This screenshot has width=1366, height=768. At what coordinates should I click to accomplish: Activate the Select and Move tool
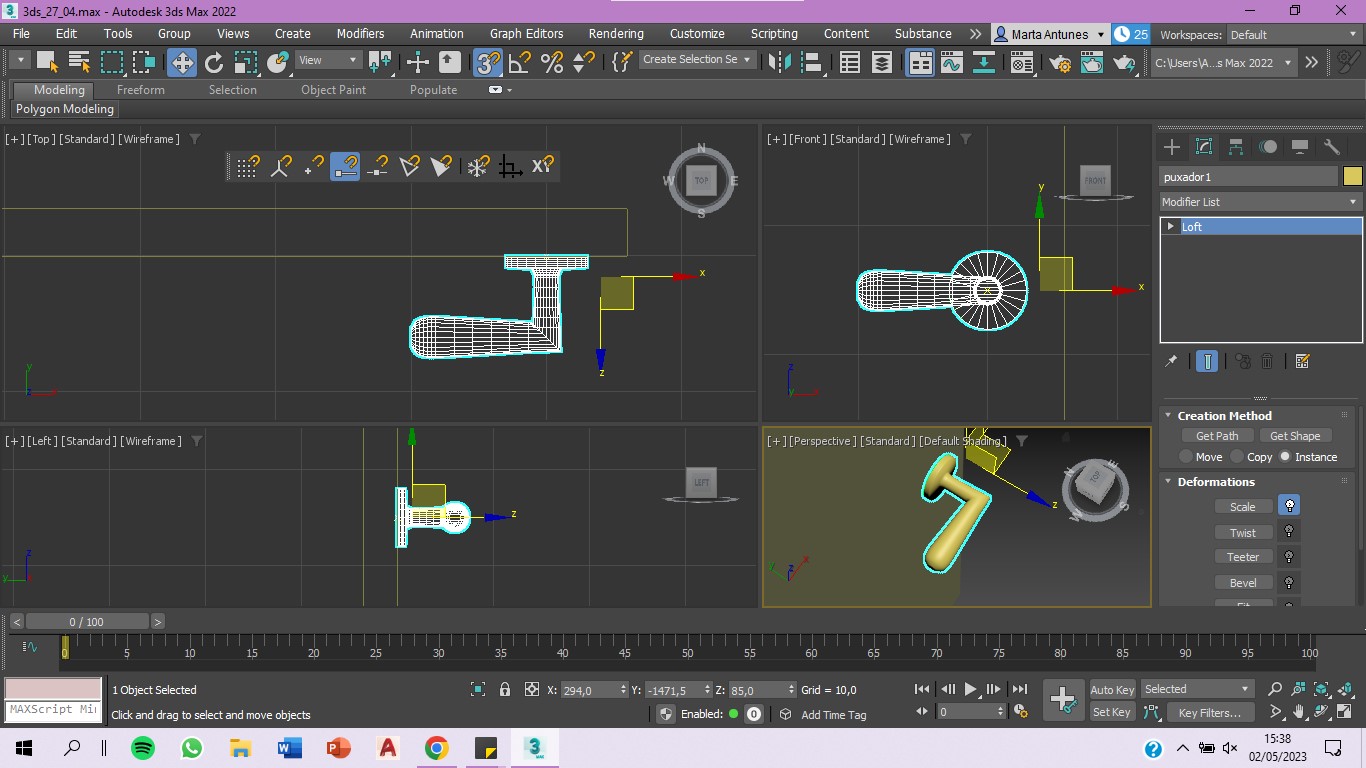182,62
